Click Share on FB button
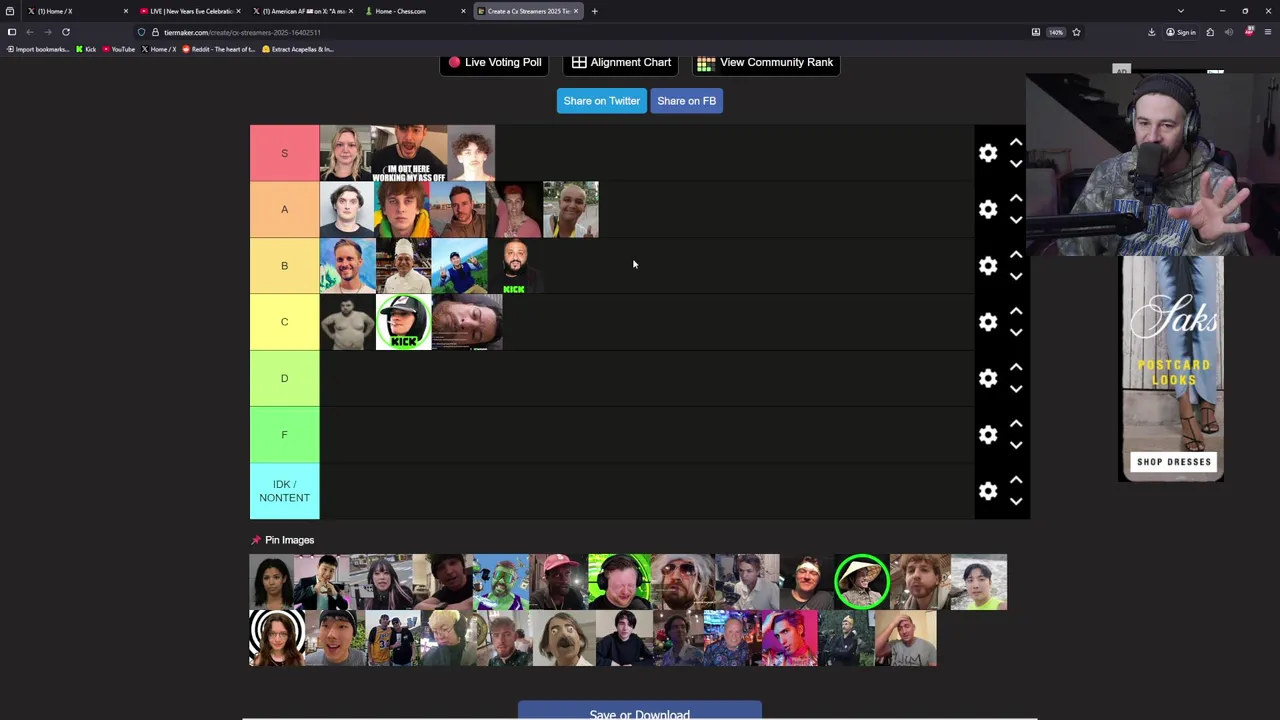Image resolution: width=1280 pixels, height=720 pixels. pos(686,101)
